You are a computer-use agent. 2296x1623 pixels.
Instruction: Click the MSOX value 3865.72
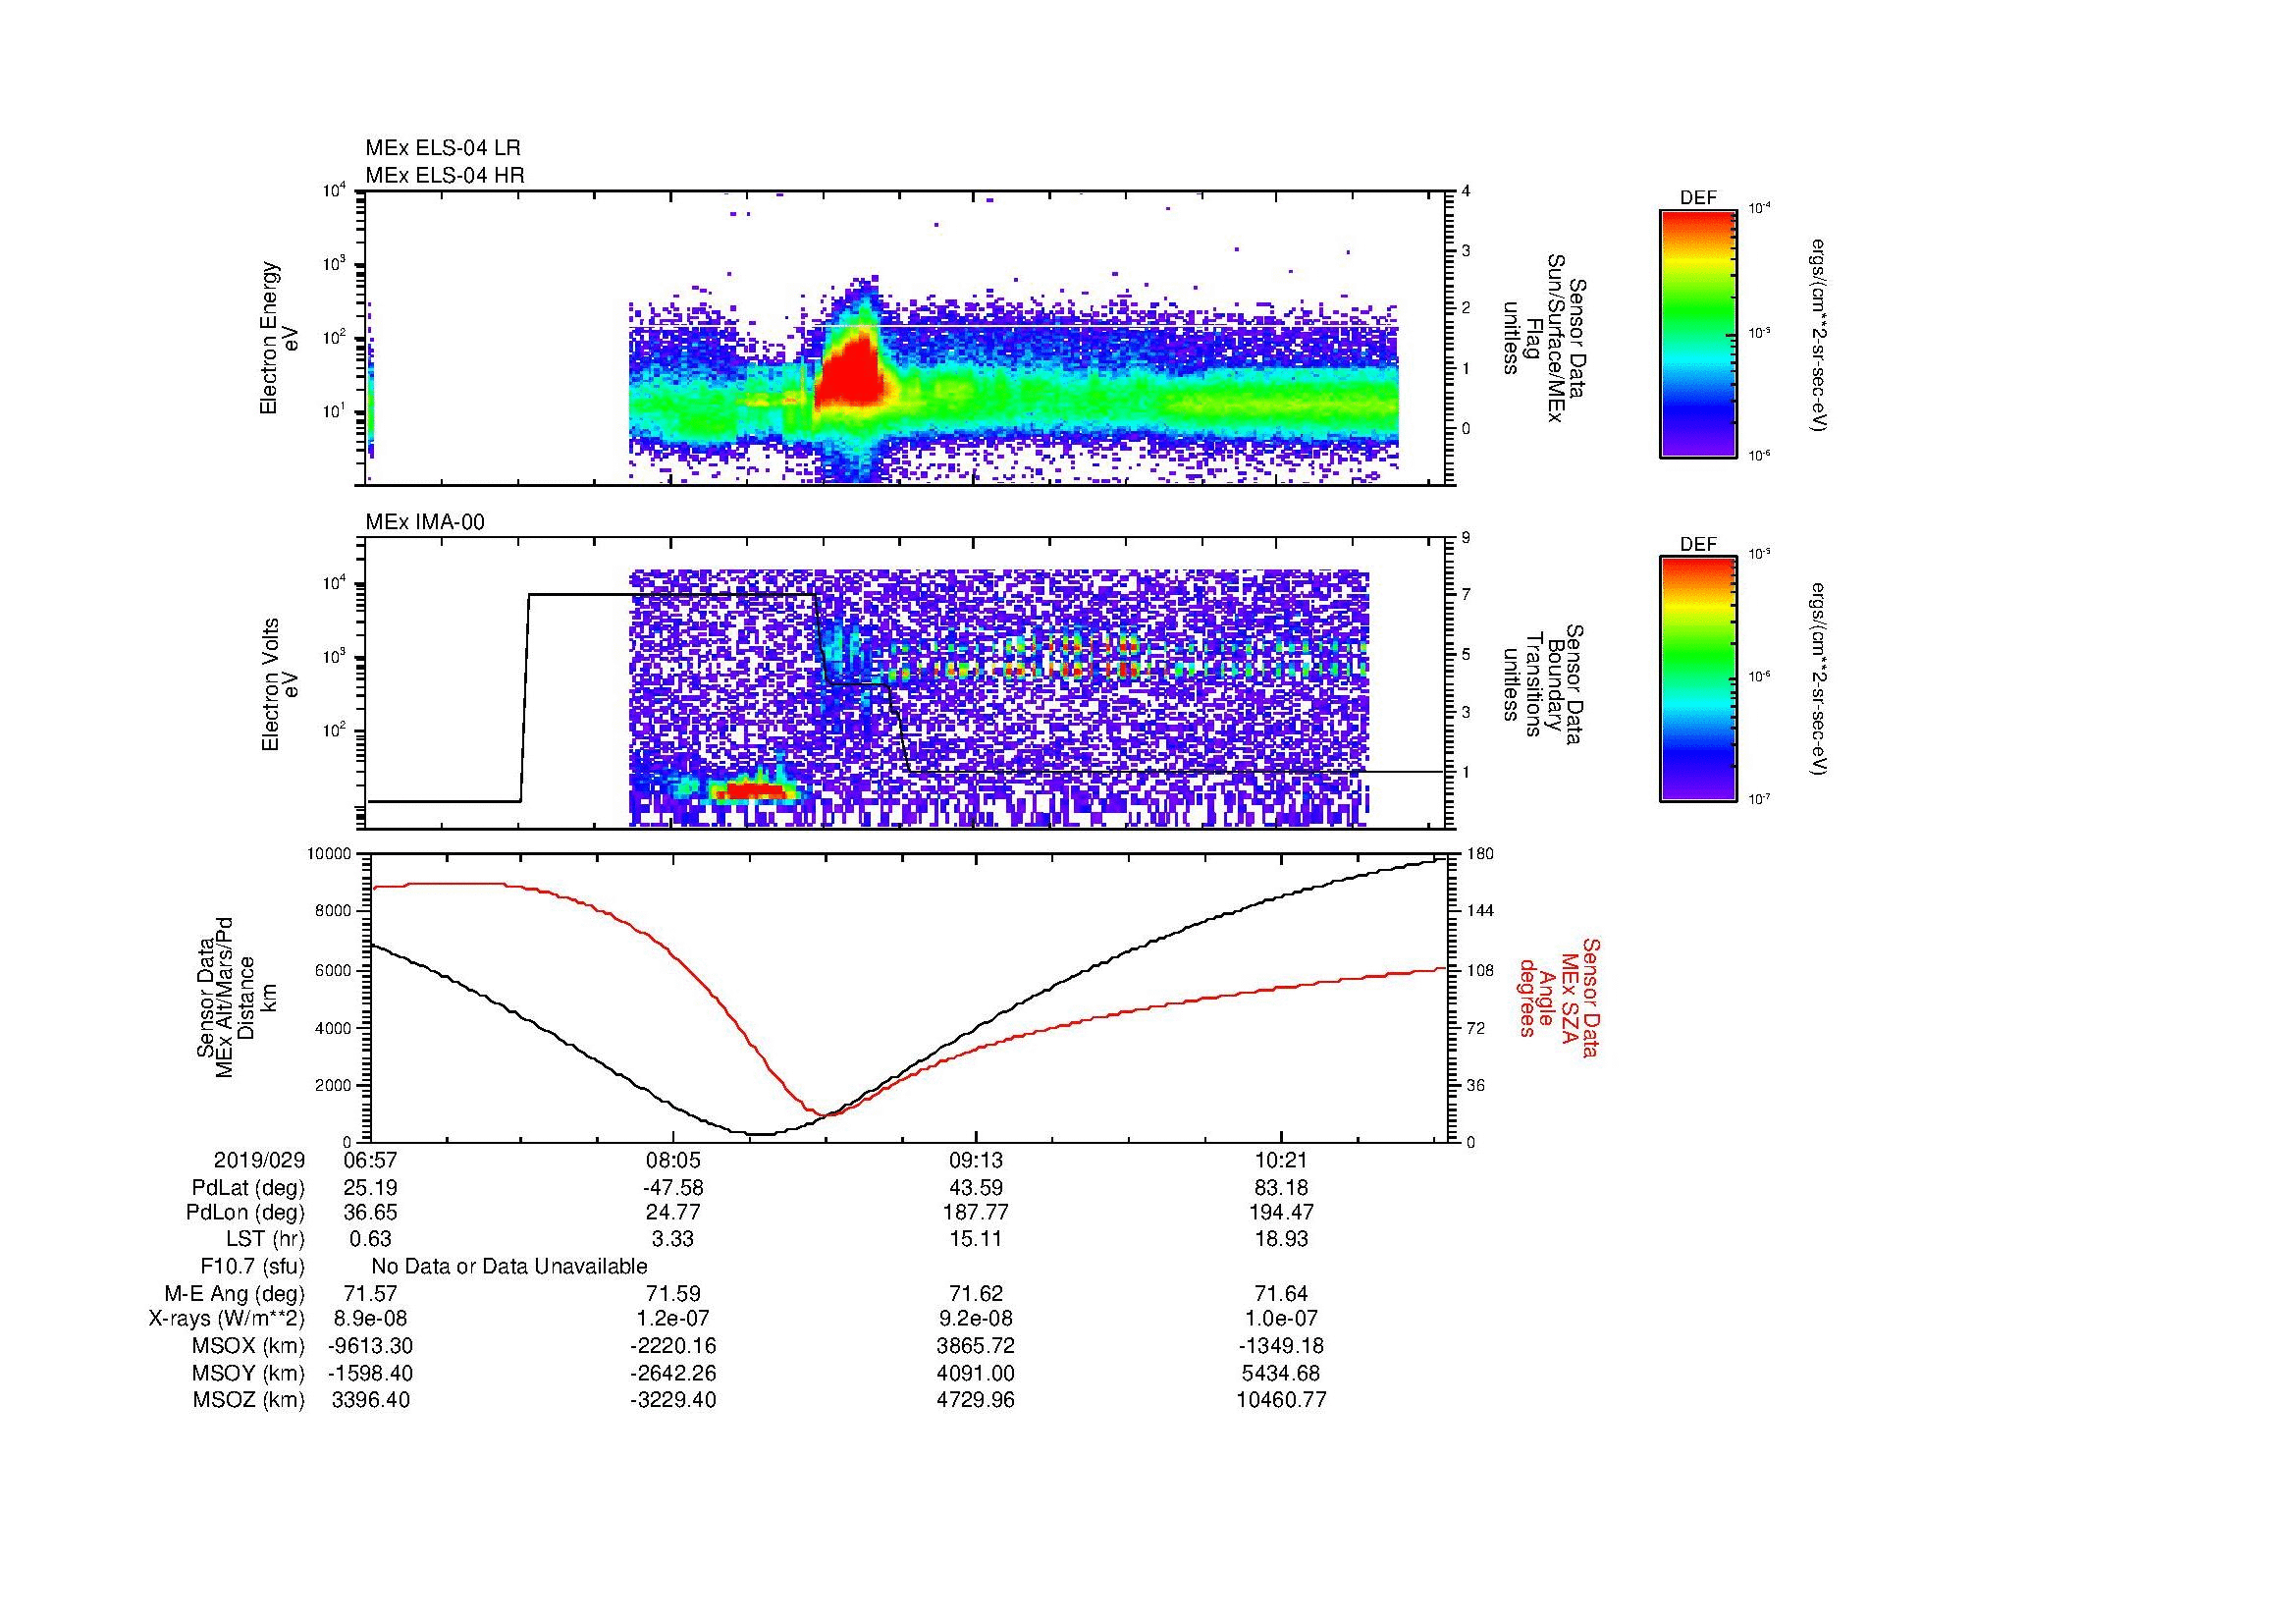976,1347
